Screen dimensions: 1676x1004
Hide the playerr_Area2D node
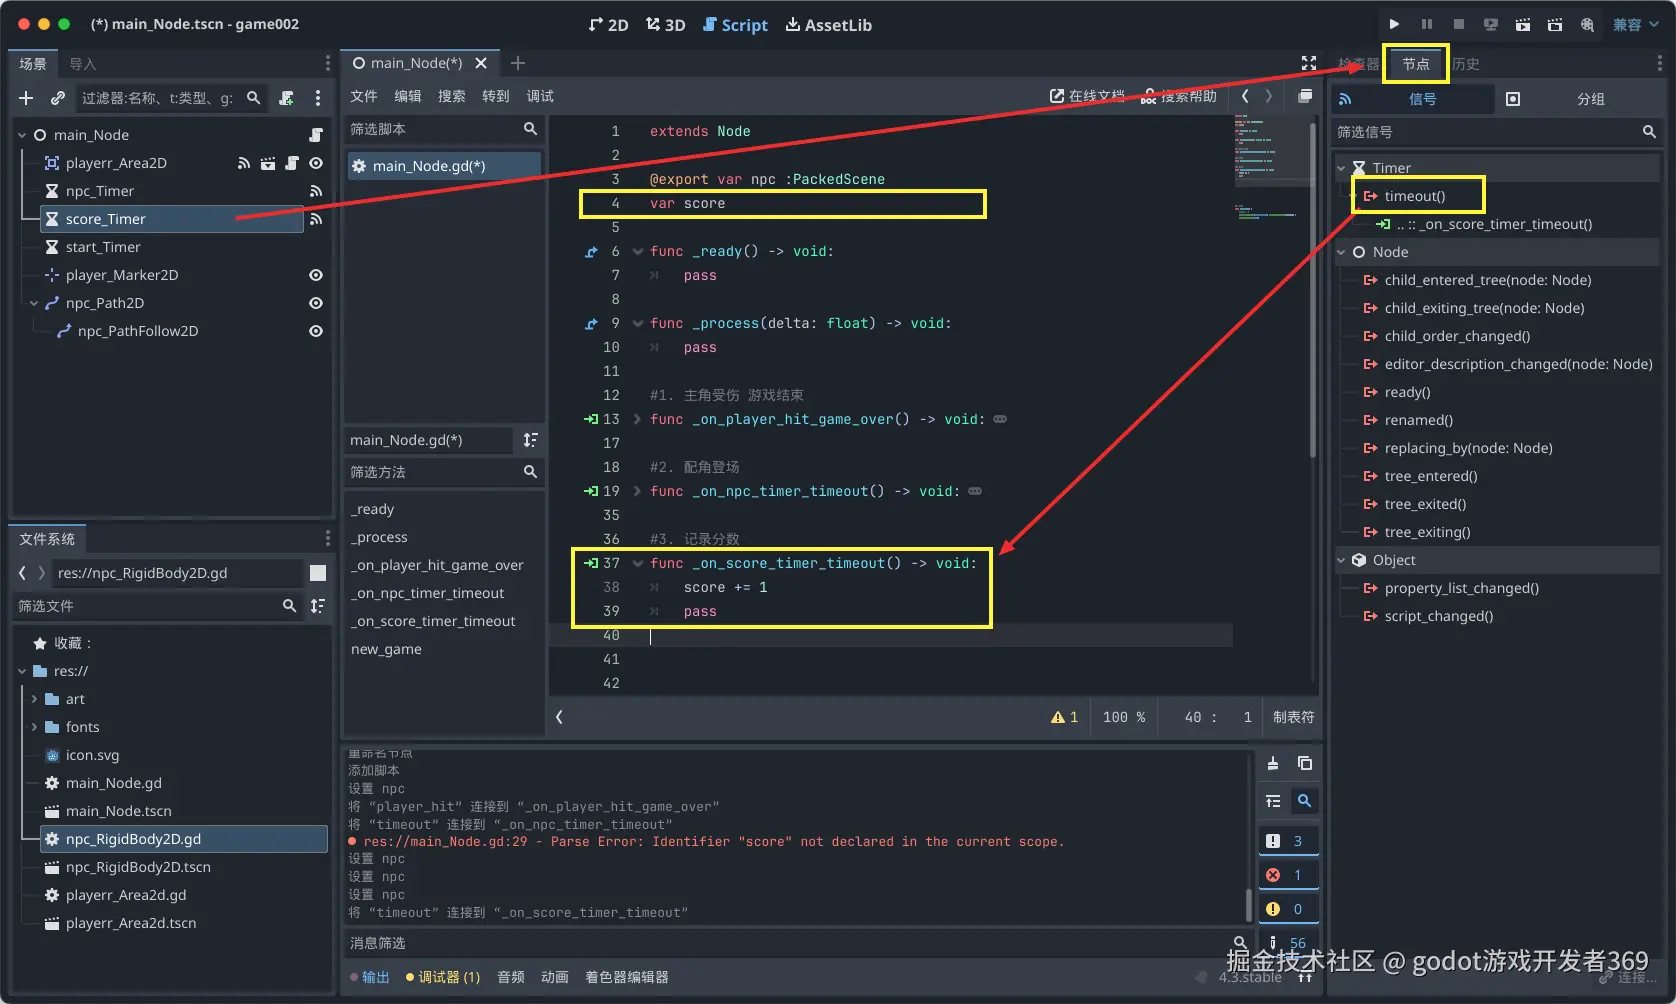(x=316, y=163)
